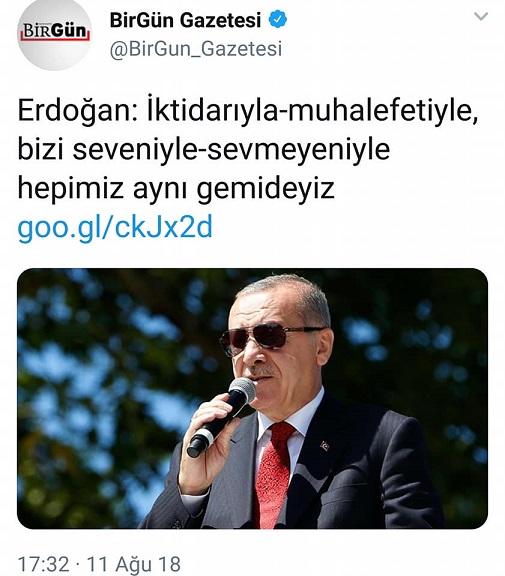Click the microphone in the photo
This screenshot has height=576, width=505.
[221, 417]
